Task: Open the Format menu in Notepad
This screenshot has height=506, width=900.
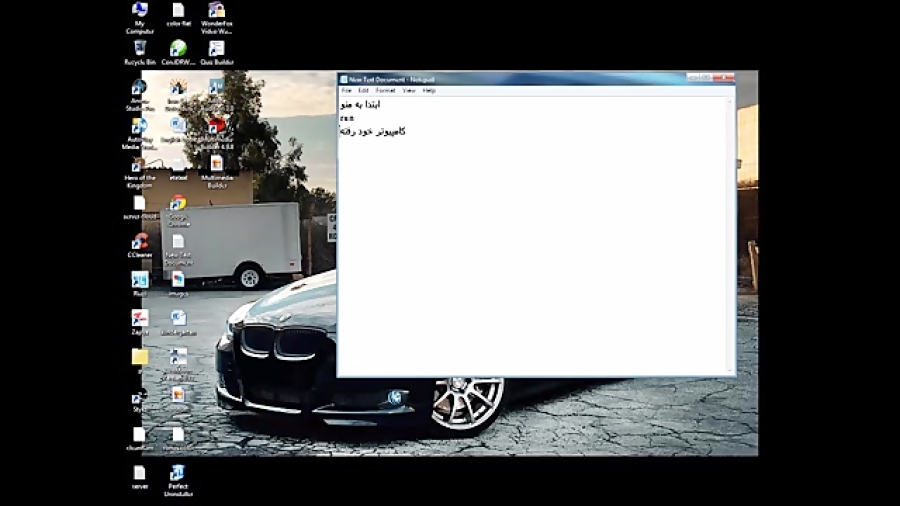Action: [x=385, y=91]
